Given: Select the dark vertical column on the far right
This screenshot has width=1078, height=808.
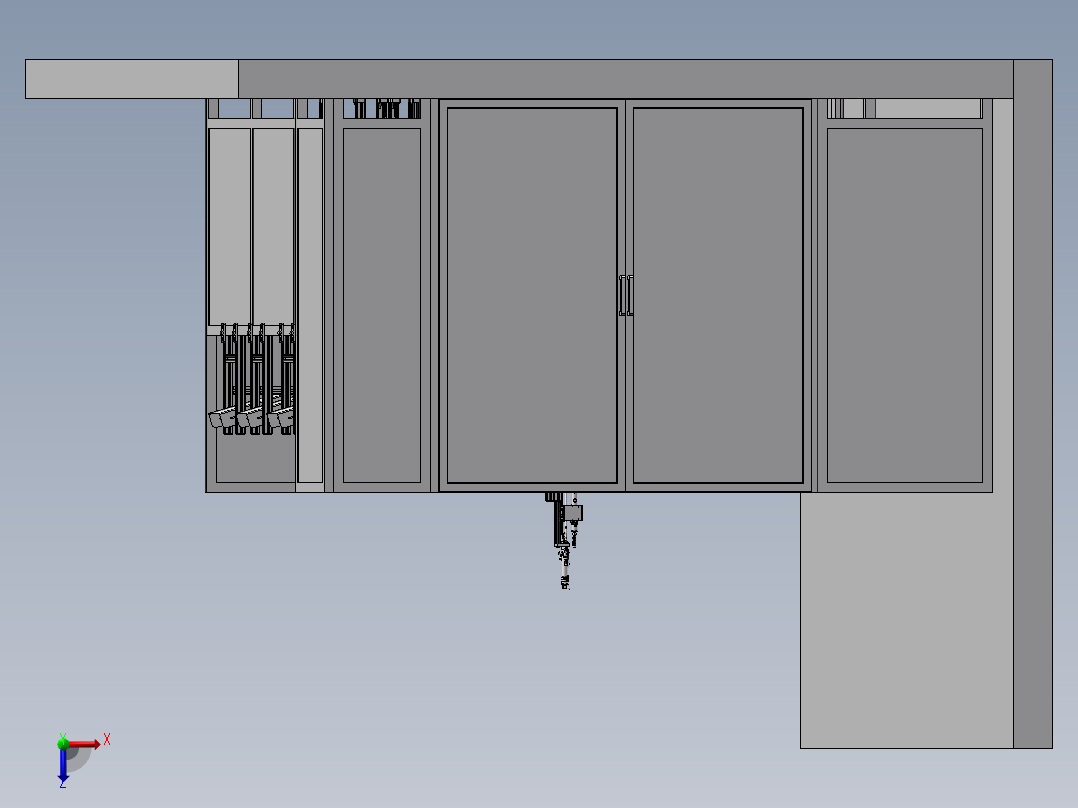Looking at the screenshot, I should pos(1033,404).
